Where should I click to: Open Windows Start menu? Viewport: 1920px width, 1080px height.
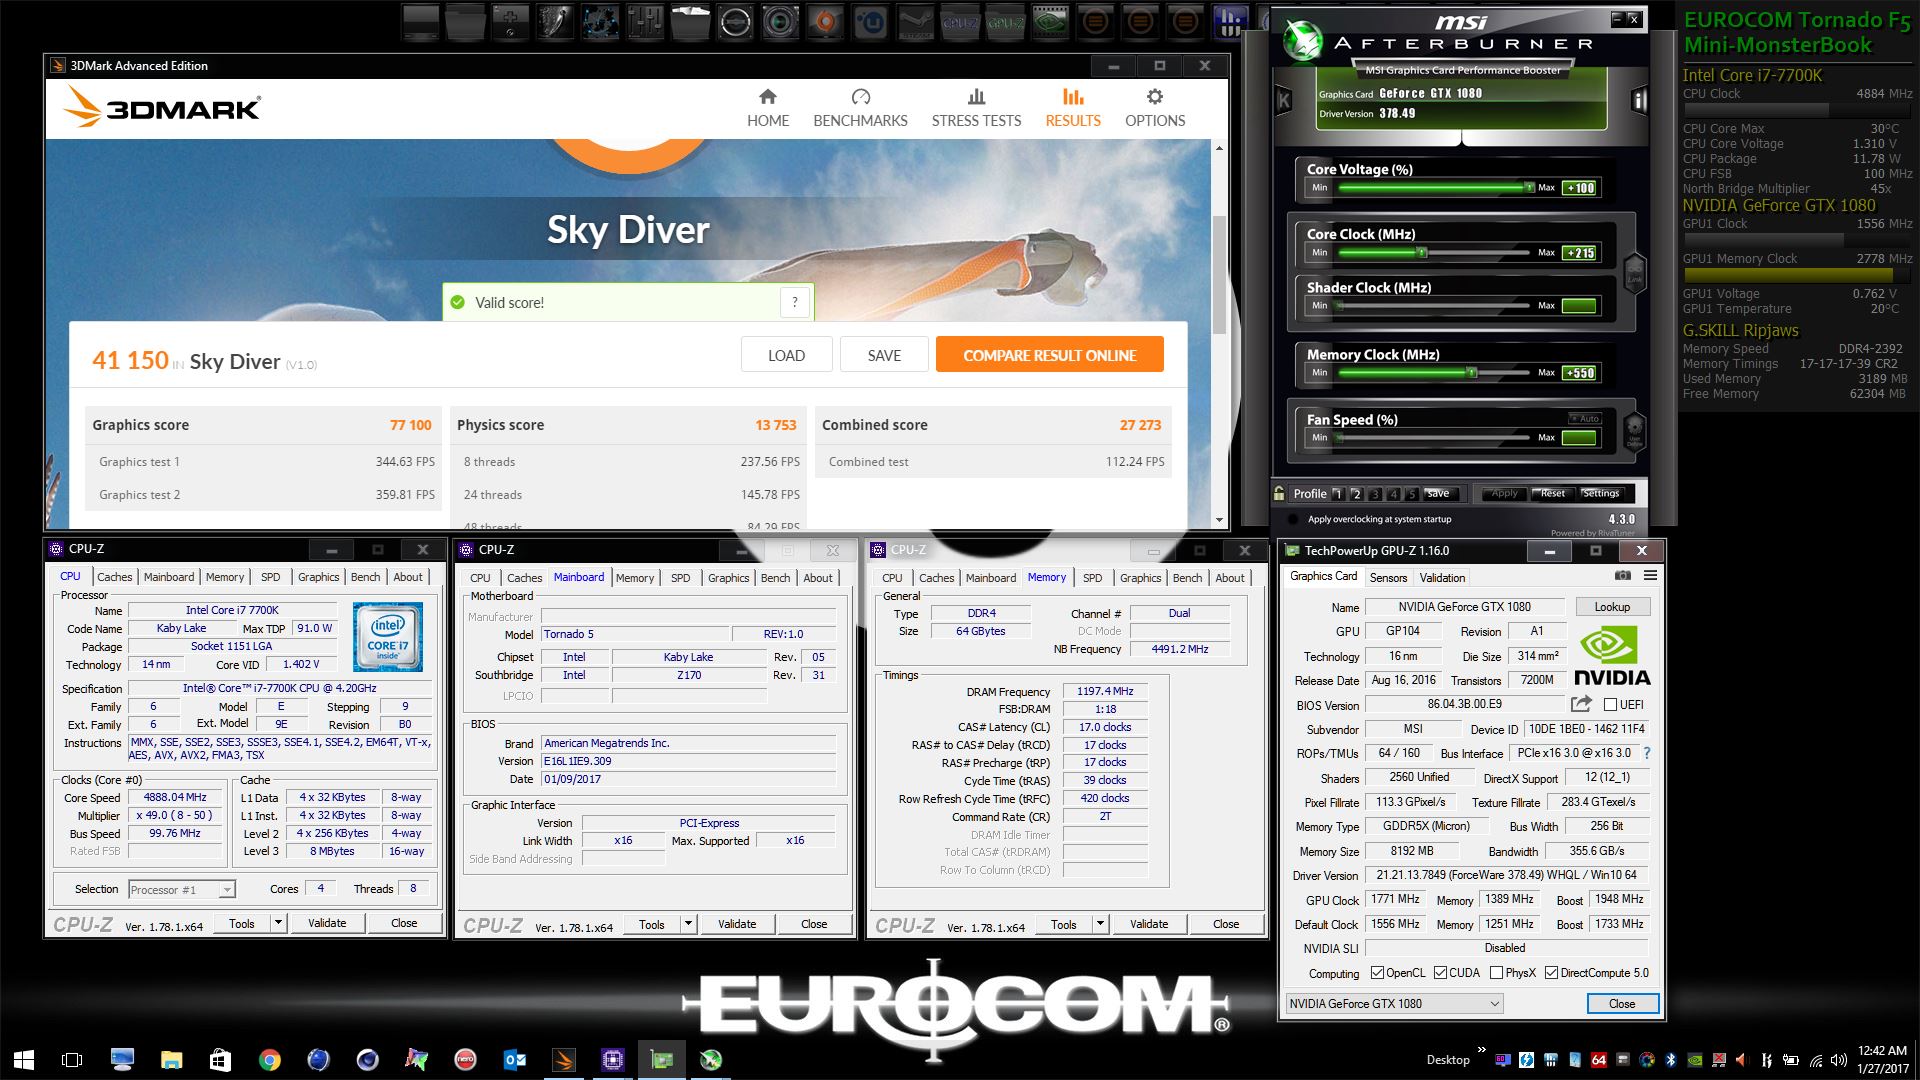[24, 1060]
